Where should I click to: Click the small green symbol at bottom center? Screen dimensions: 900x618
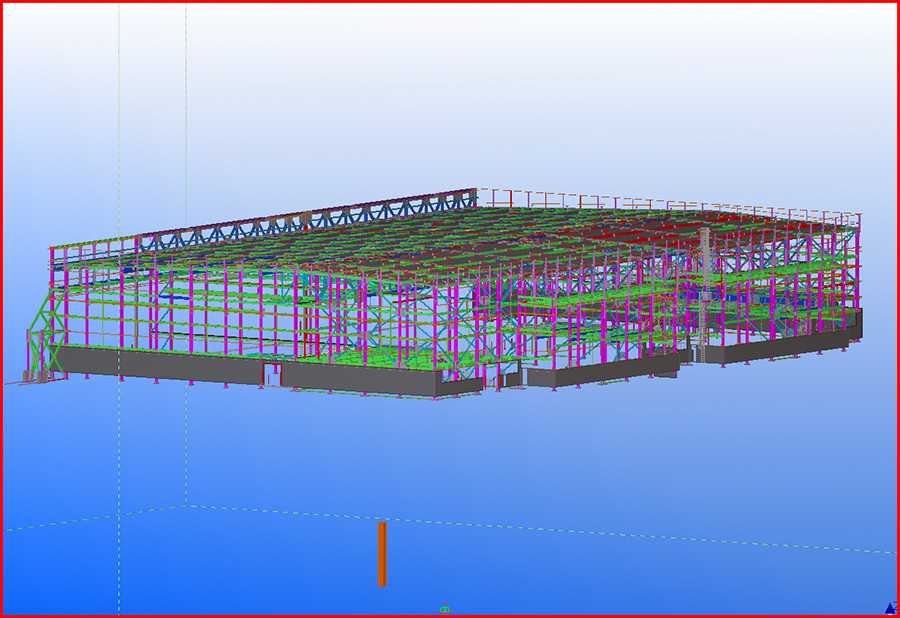click(x=445, y=609)
